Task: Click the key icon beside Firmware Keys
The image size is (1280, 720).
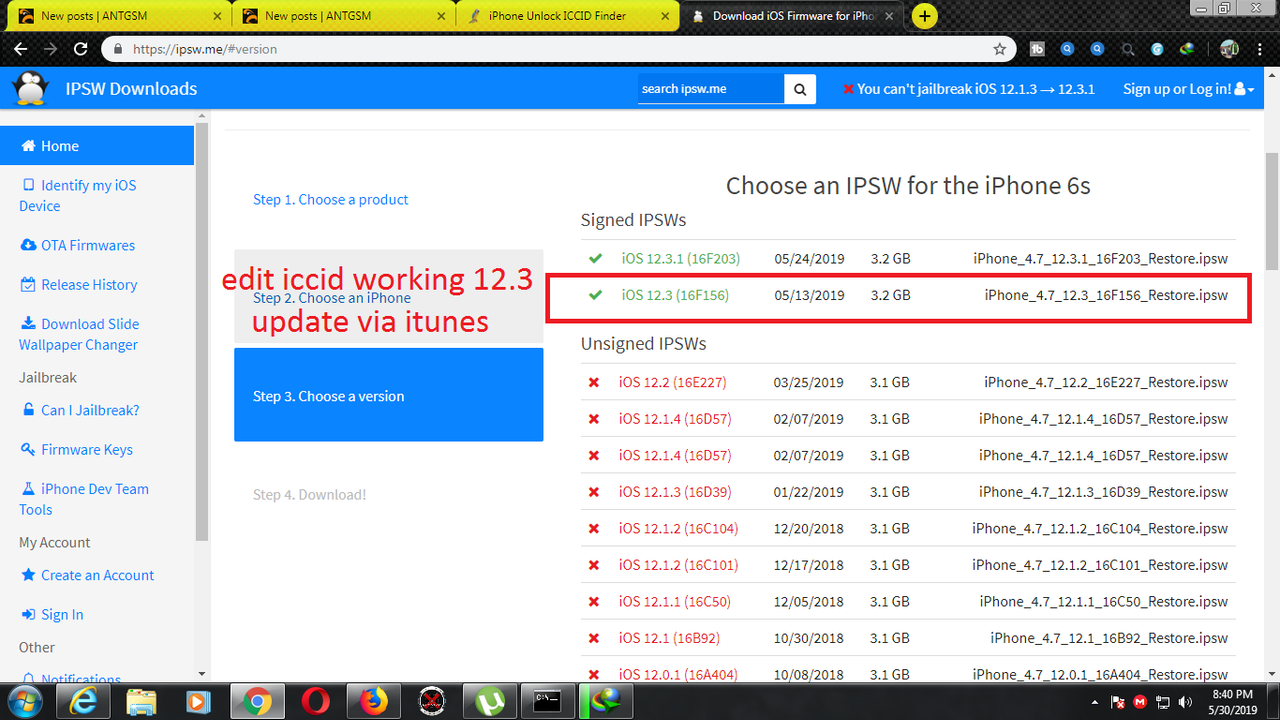Action: pyautogui.click(x=28, y=450)
